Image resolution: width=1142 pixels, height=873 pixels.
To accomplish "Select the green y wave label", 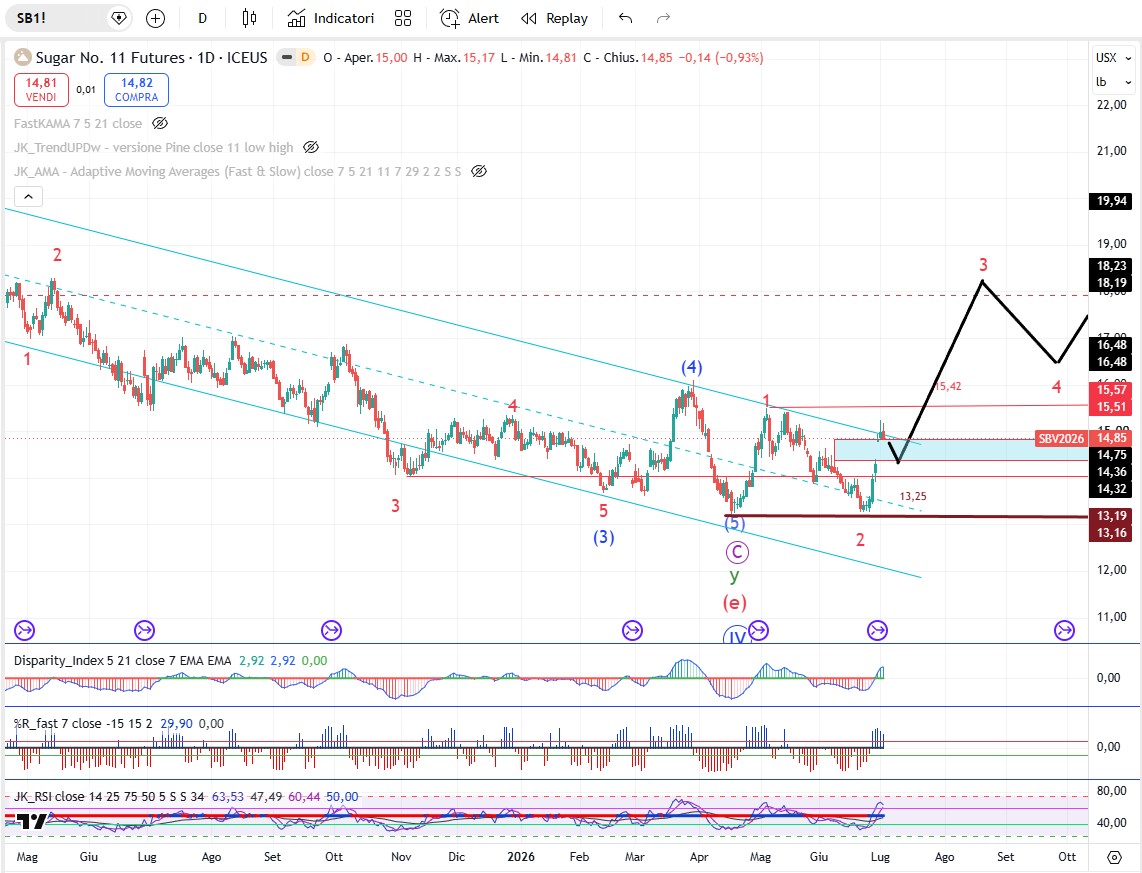I will tap(734, 576).
